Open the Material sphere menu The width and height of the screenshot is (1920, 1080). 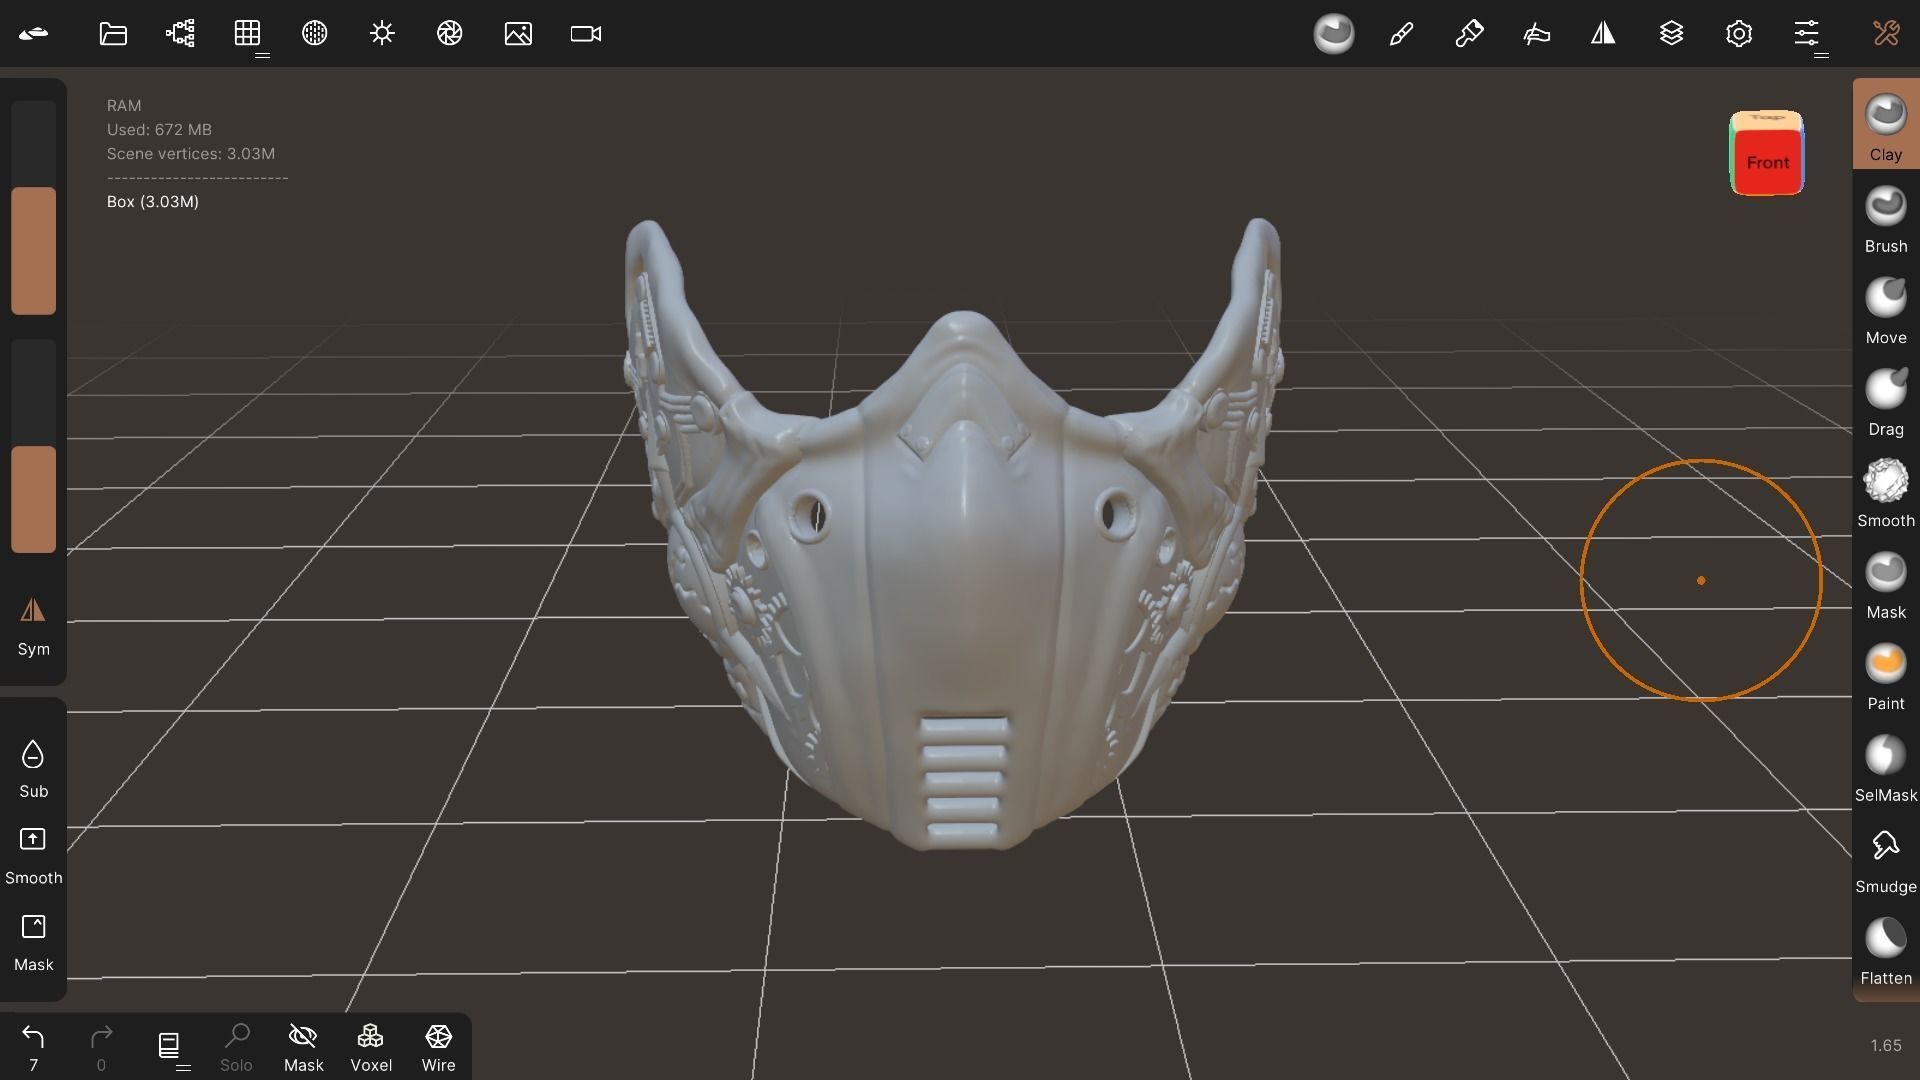(x=314, y=34)
